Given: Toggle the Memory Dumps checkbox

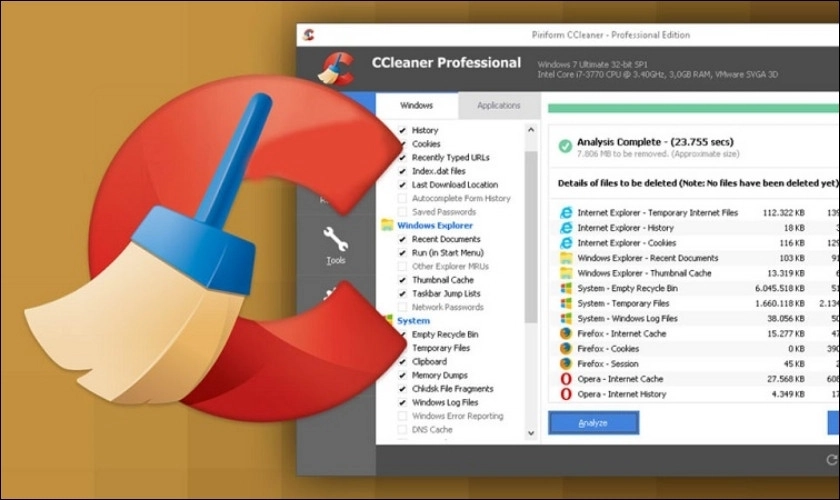Looking at the screenshot, I should [x=402, y=375].
